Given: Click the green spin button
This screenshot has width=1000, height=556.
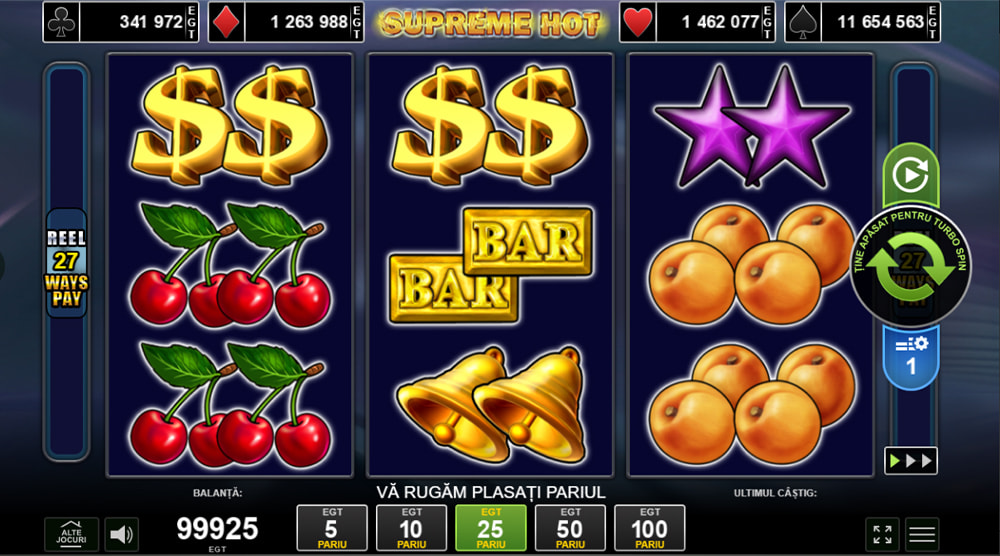Looking at the screenshot, I should pos(911,267).
